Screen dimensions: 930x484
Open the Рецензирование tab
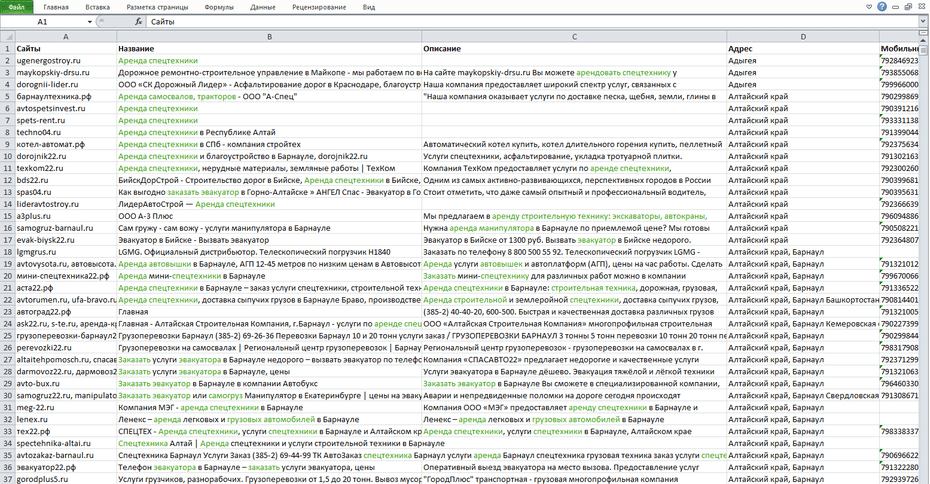(319, 6)
